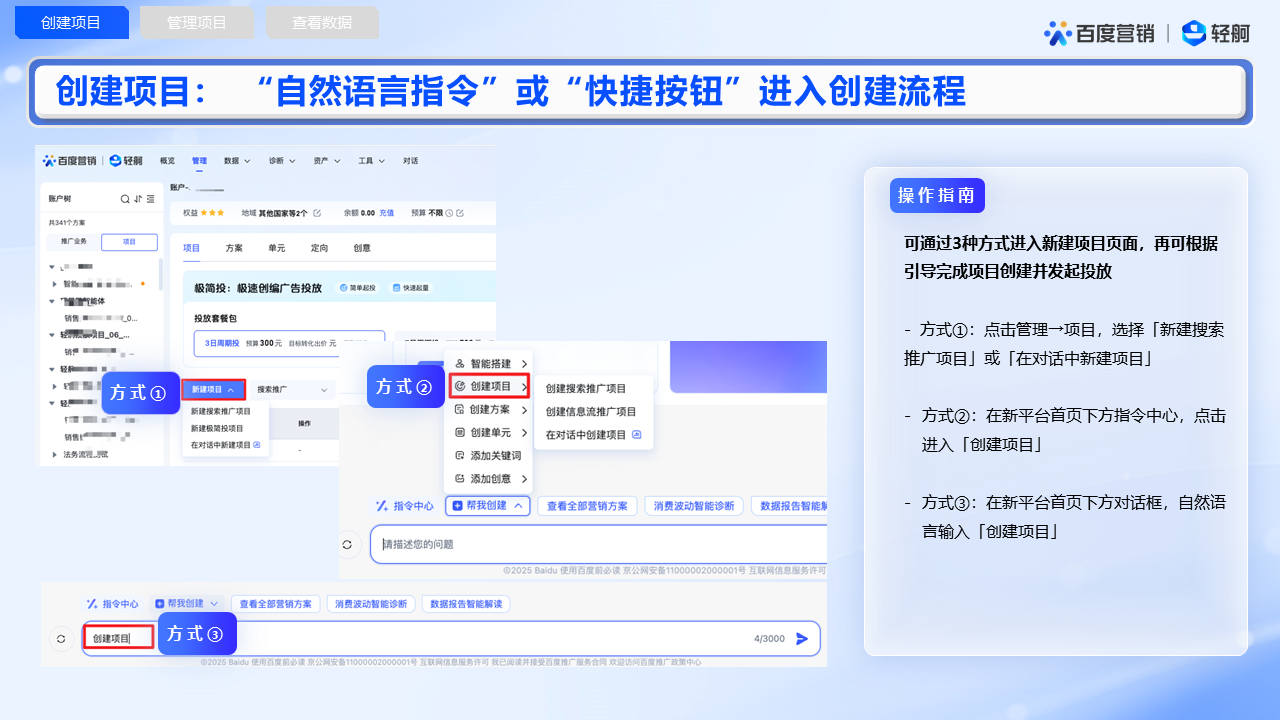Expand the 帮我创建 dropdown with down chevron
This screenshot has width=1280, height=720.
point(188,604)
